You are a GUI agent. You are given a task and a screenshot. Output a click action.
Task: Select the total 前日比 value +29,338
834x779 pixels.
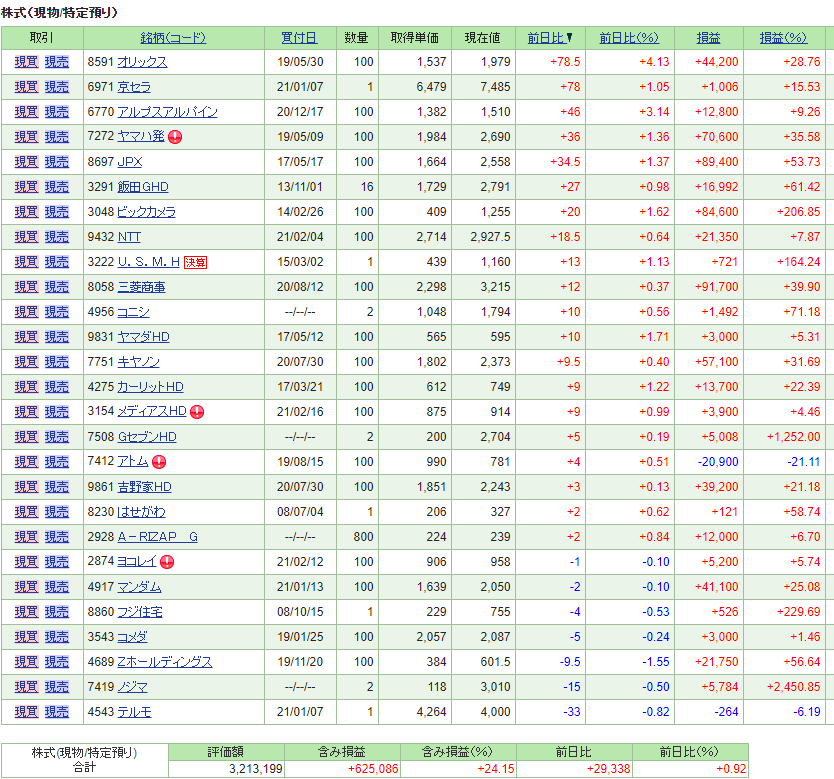point(608,769)
